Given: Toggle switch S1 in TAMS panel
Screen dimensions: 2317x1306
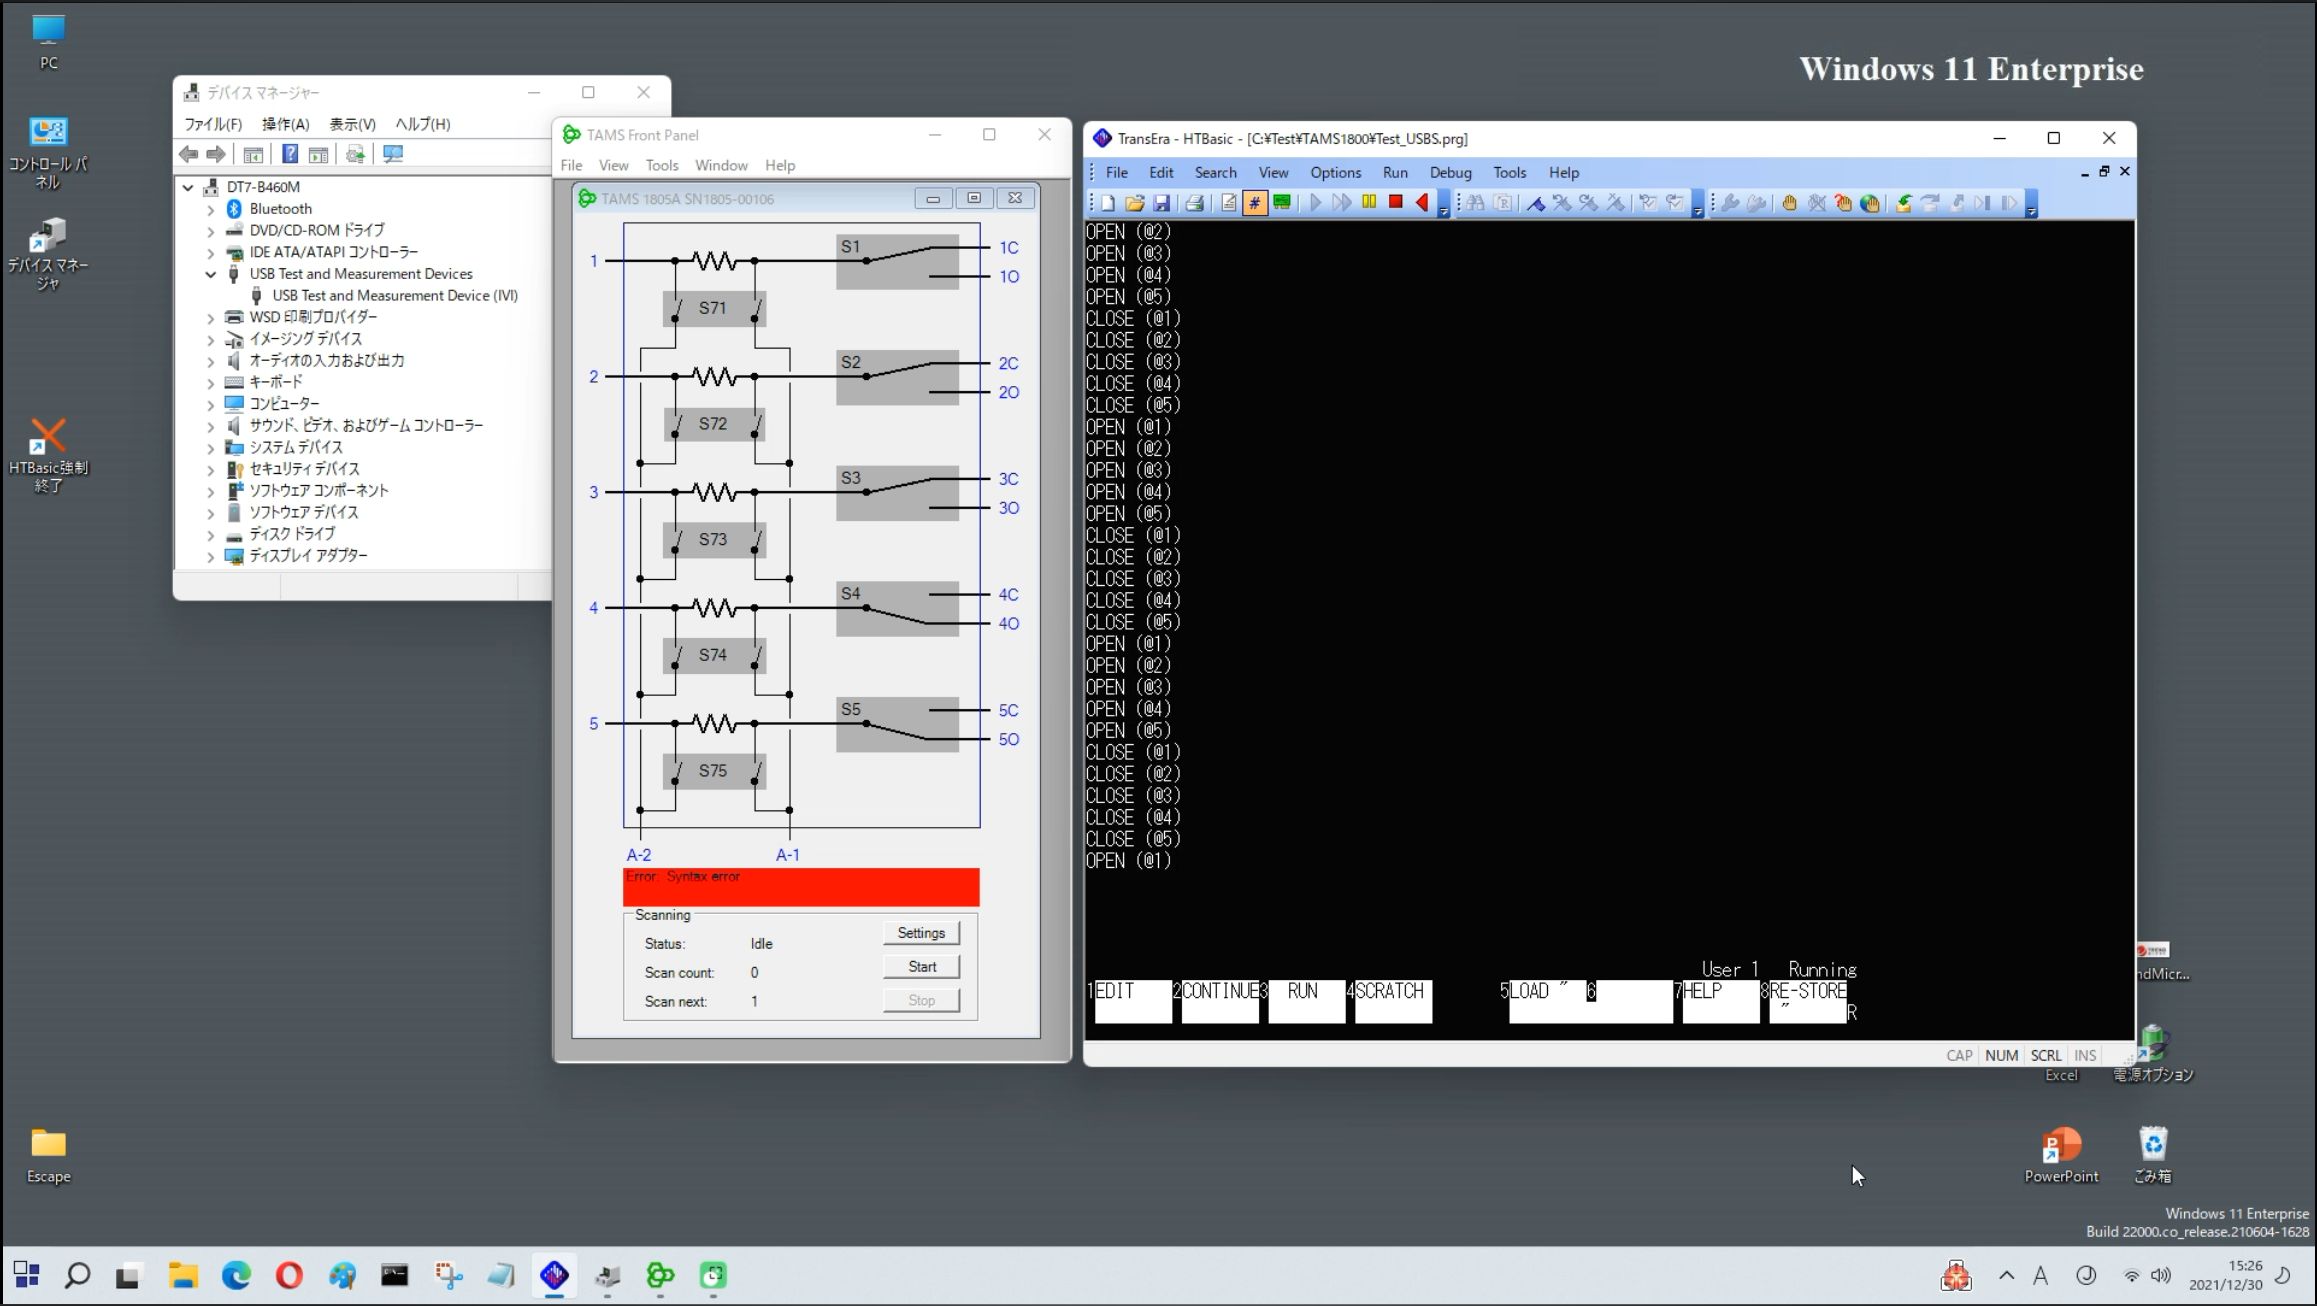Looking at the screenshot, I should [897, 262].
